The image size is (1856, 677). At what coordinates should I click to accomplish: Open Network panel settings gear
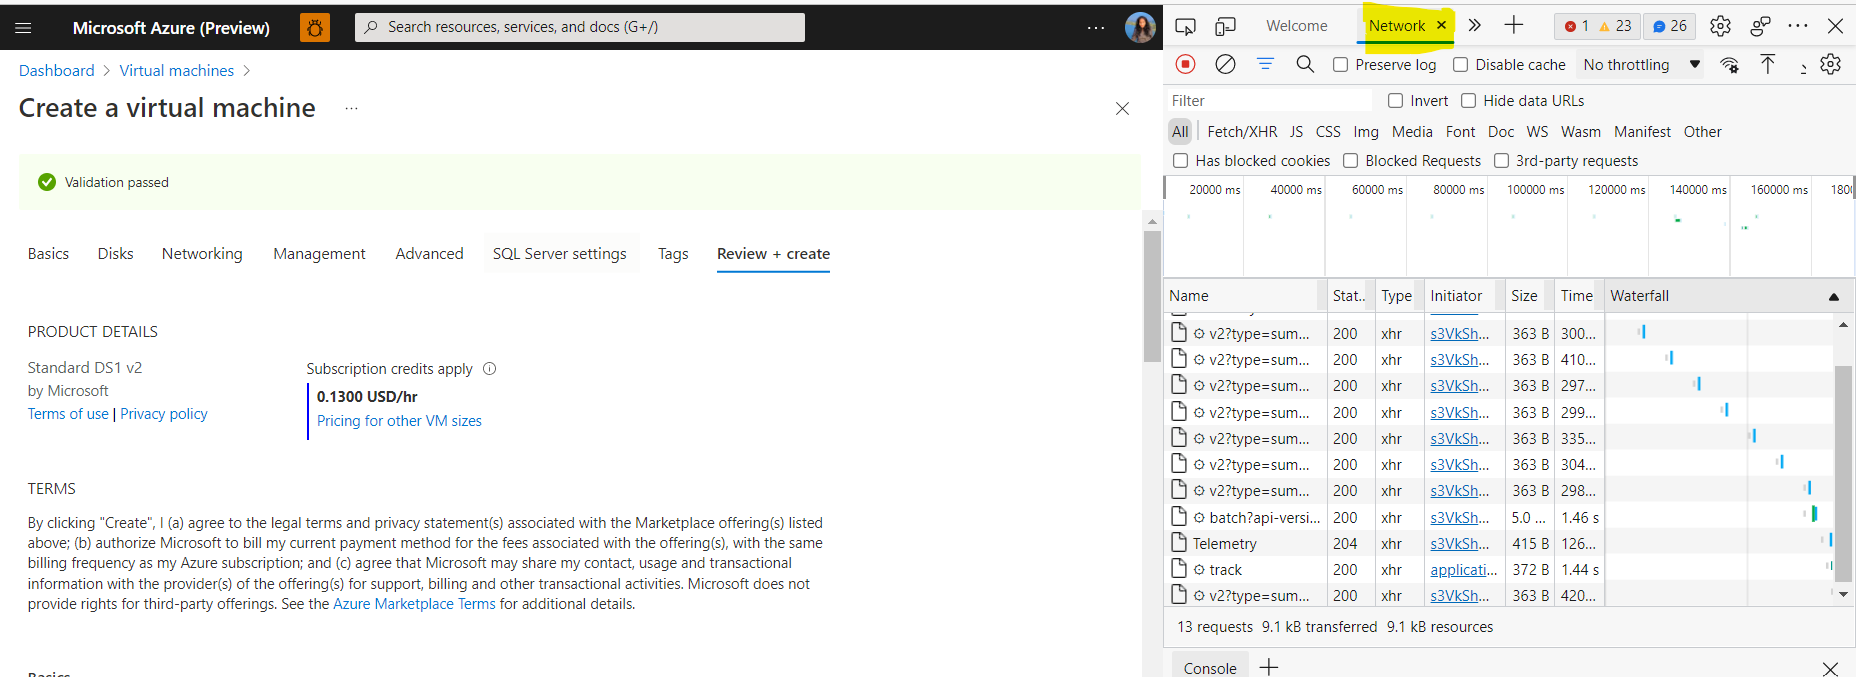click(1830, 64)
